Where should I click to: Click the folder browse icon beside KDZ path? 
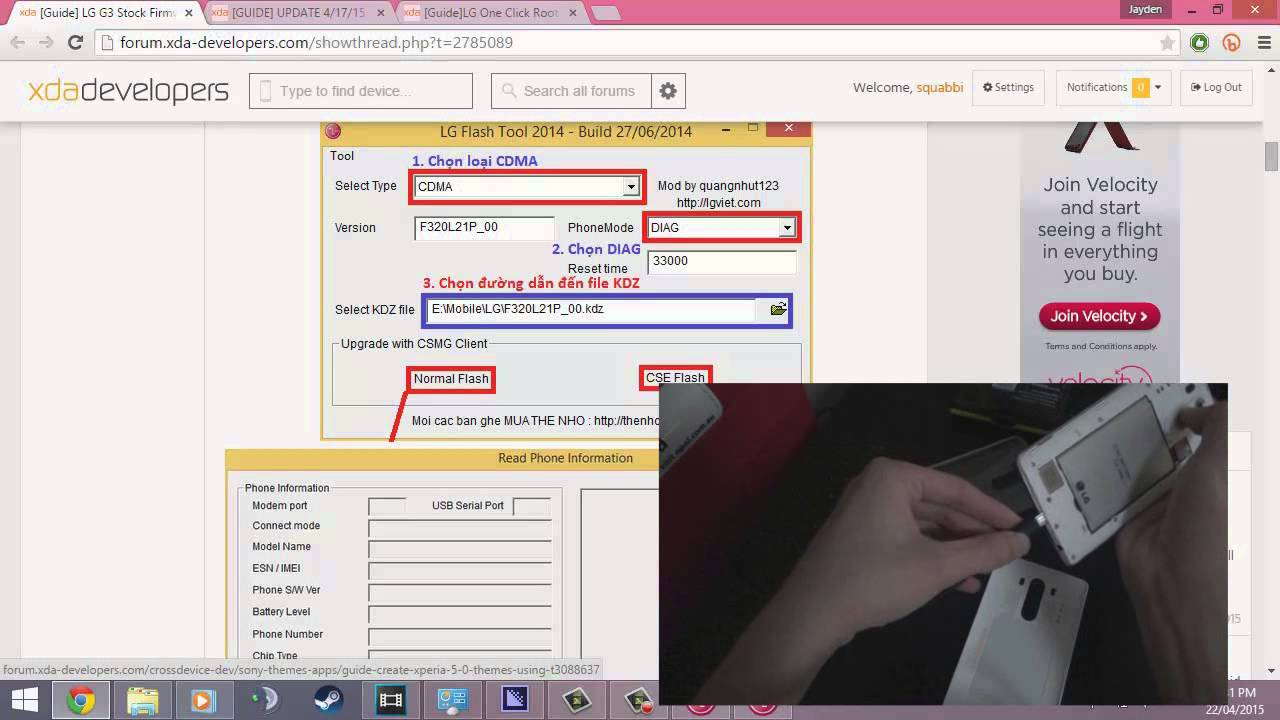point(778,310)
